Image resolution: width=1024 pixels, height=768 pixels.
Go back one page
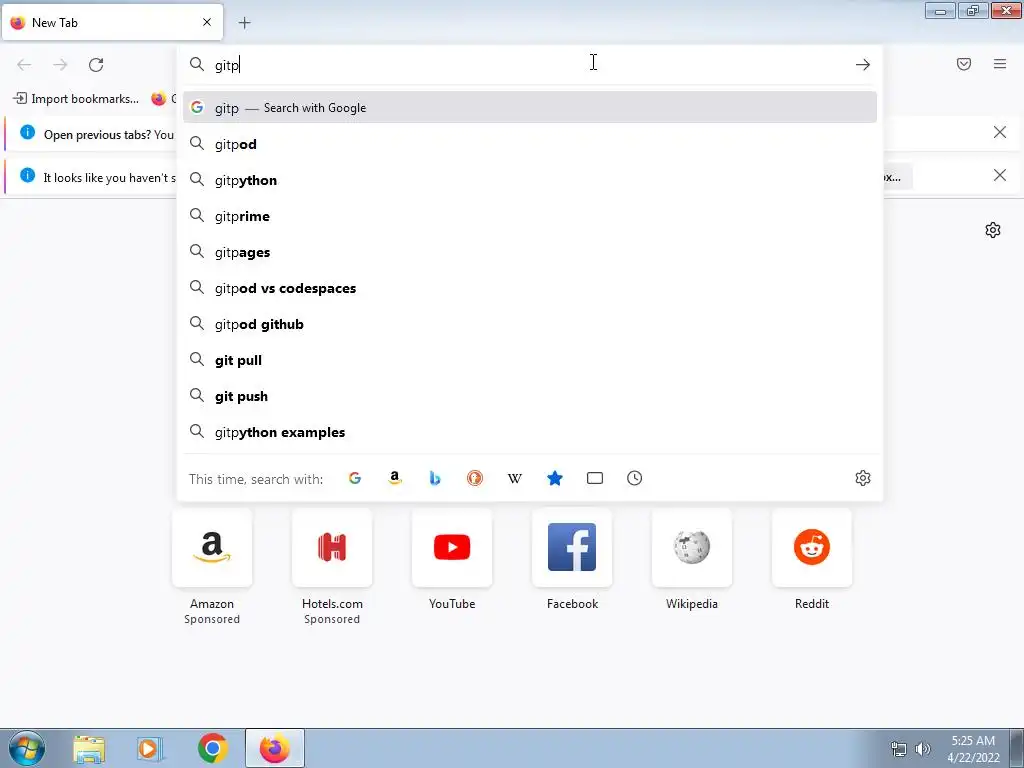point(24,64)
